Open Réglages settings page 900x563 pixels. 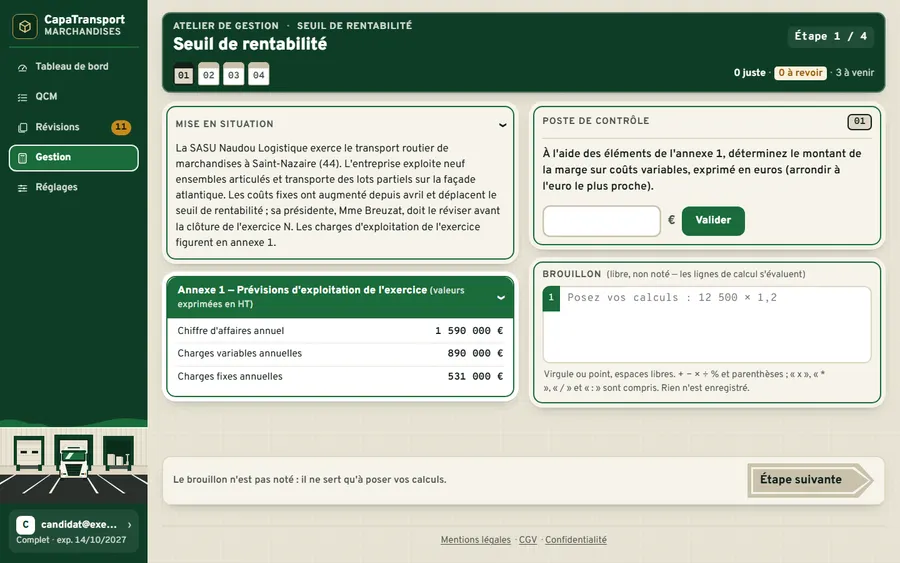(73, 187)
